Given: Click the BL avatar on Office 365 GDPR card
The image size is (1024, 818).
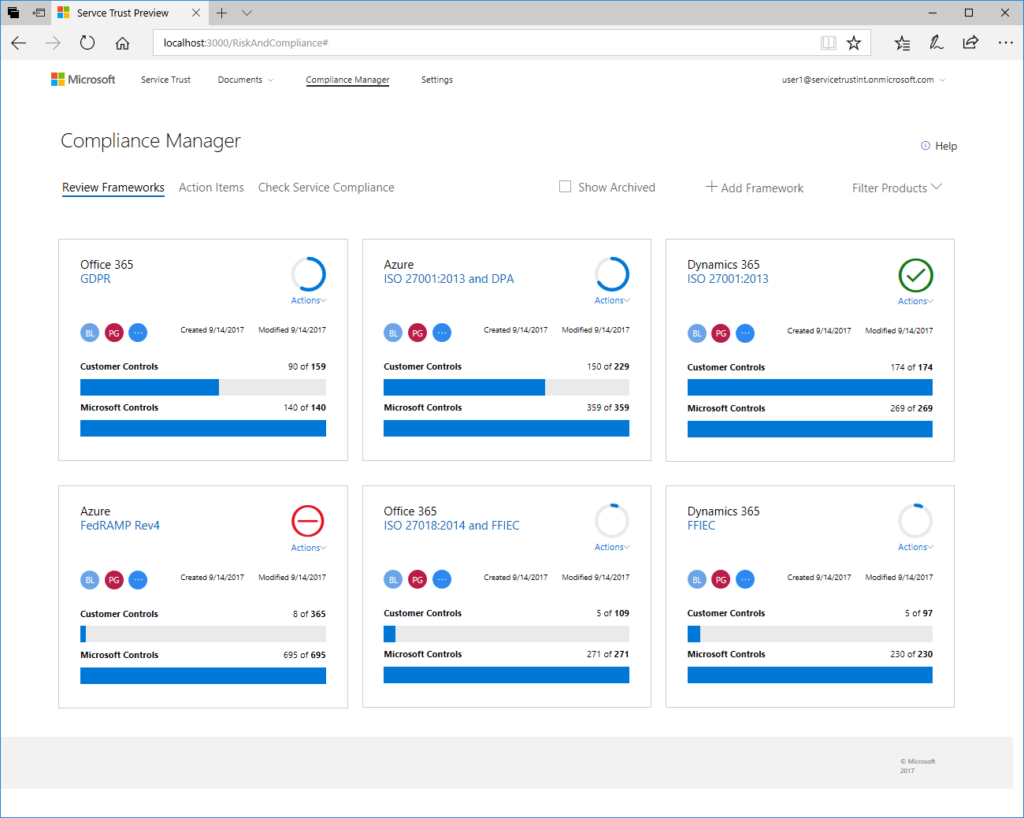Looking at the screenshot, I should (89, 332).
